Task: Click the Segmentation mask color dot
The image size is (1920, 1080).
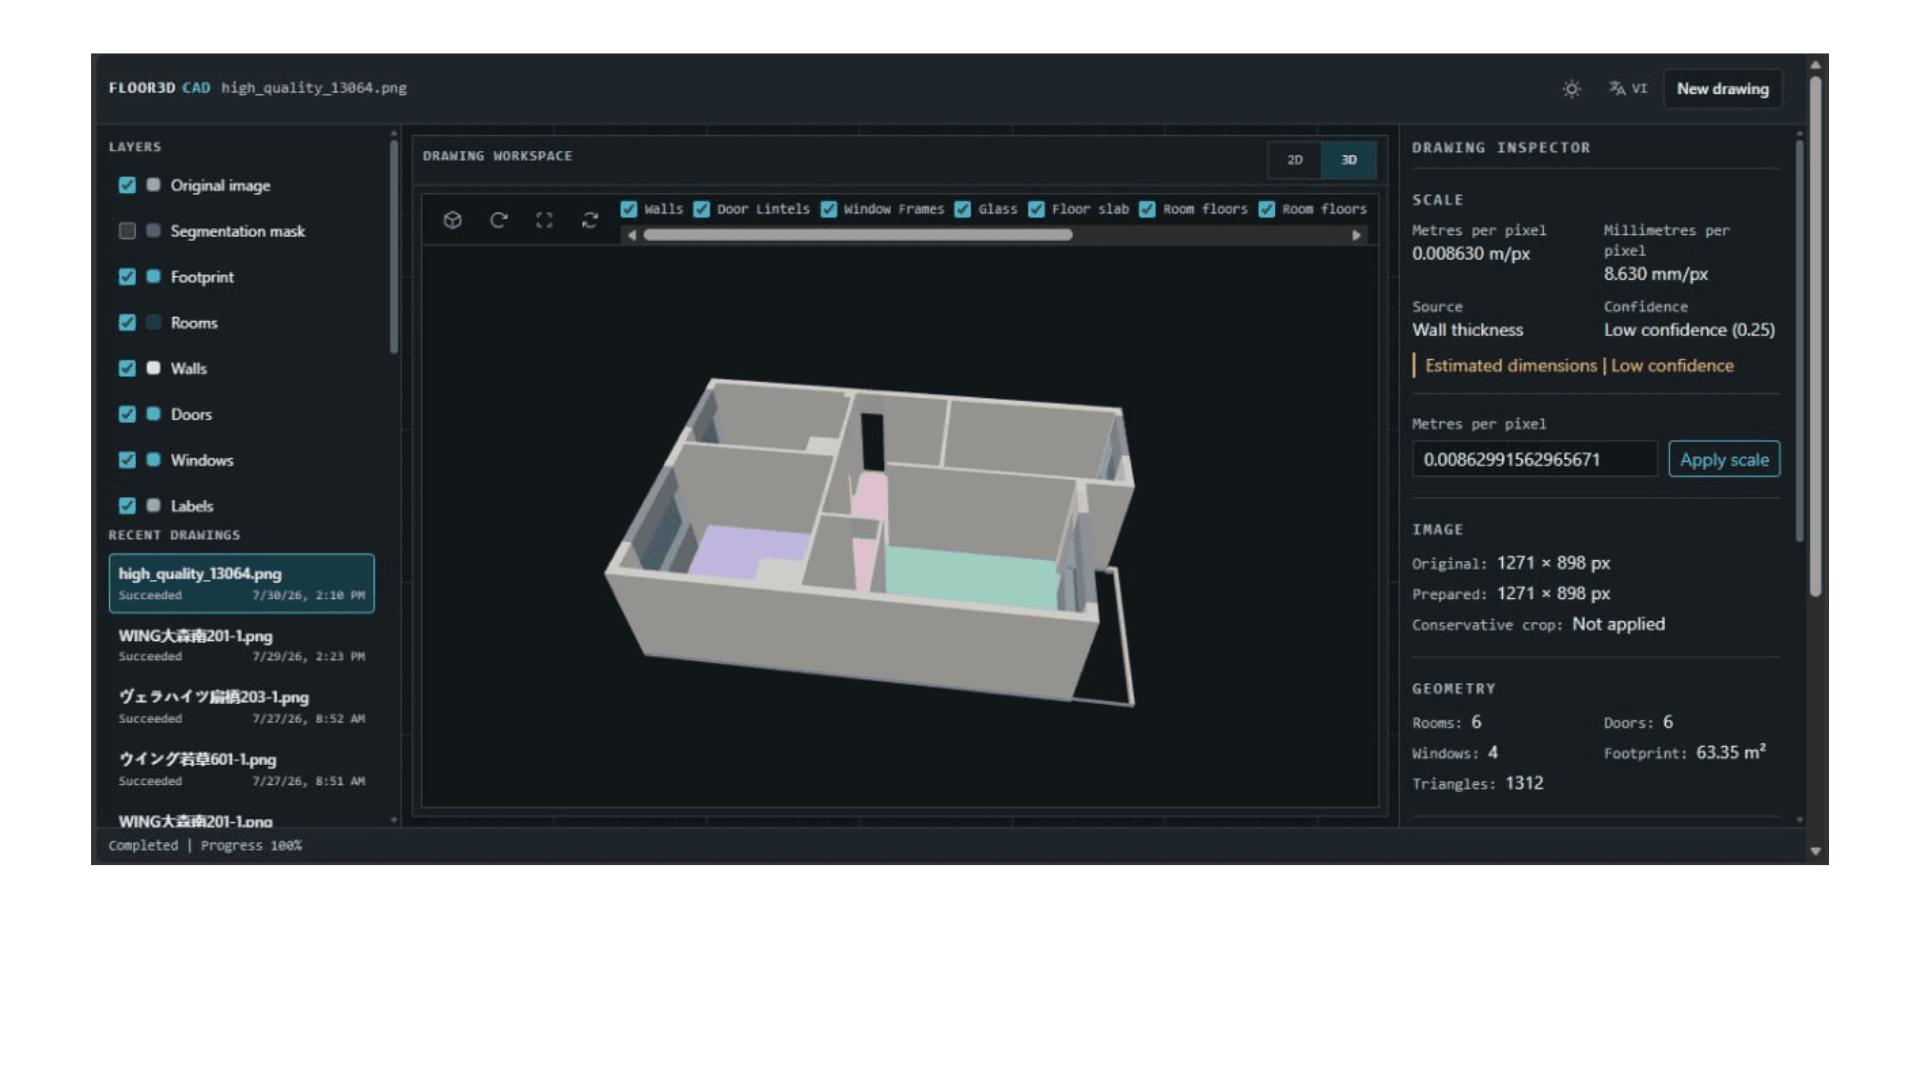Action: click(153, 231)
